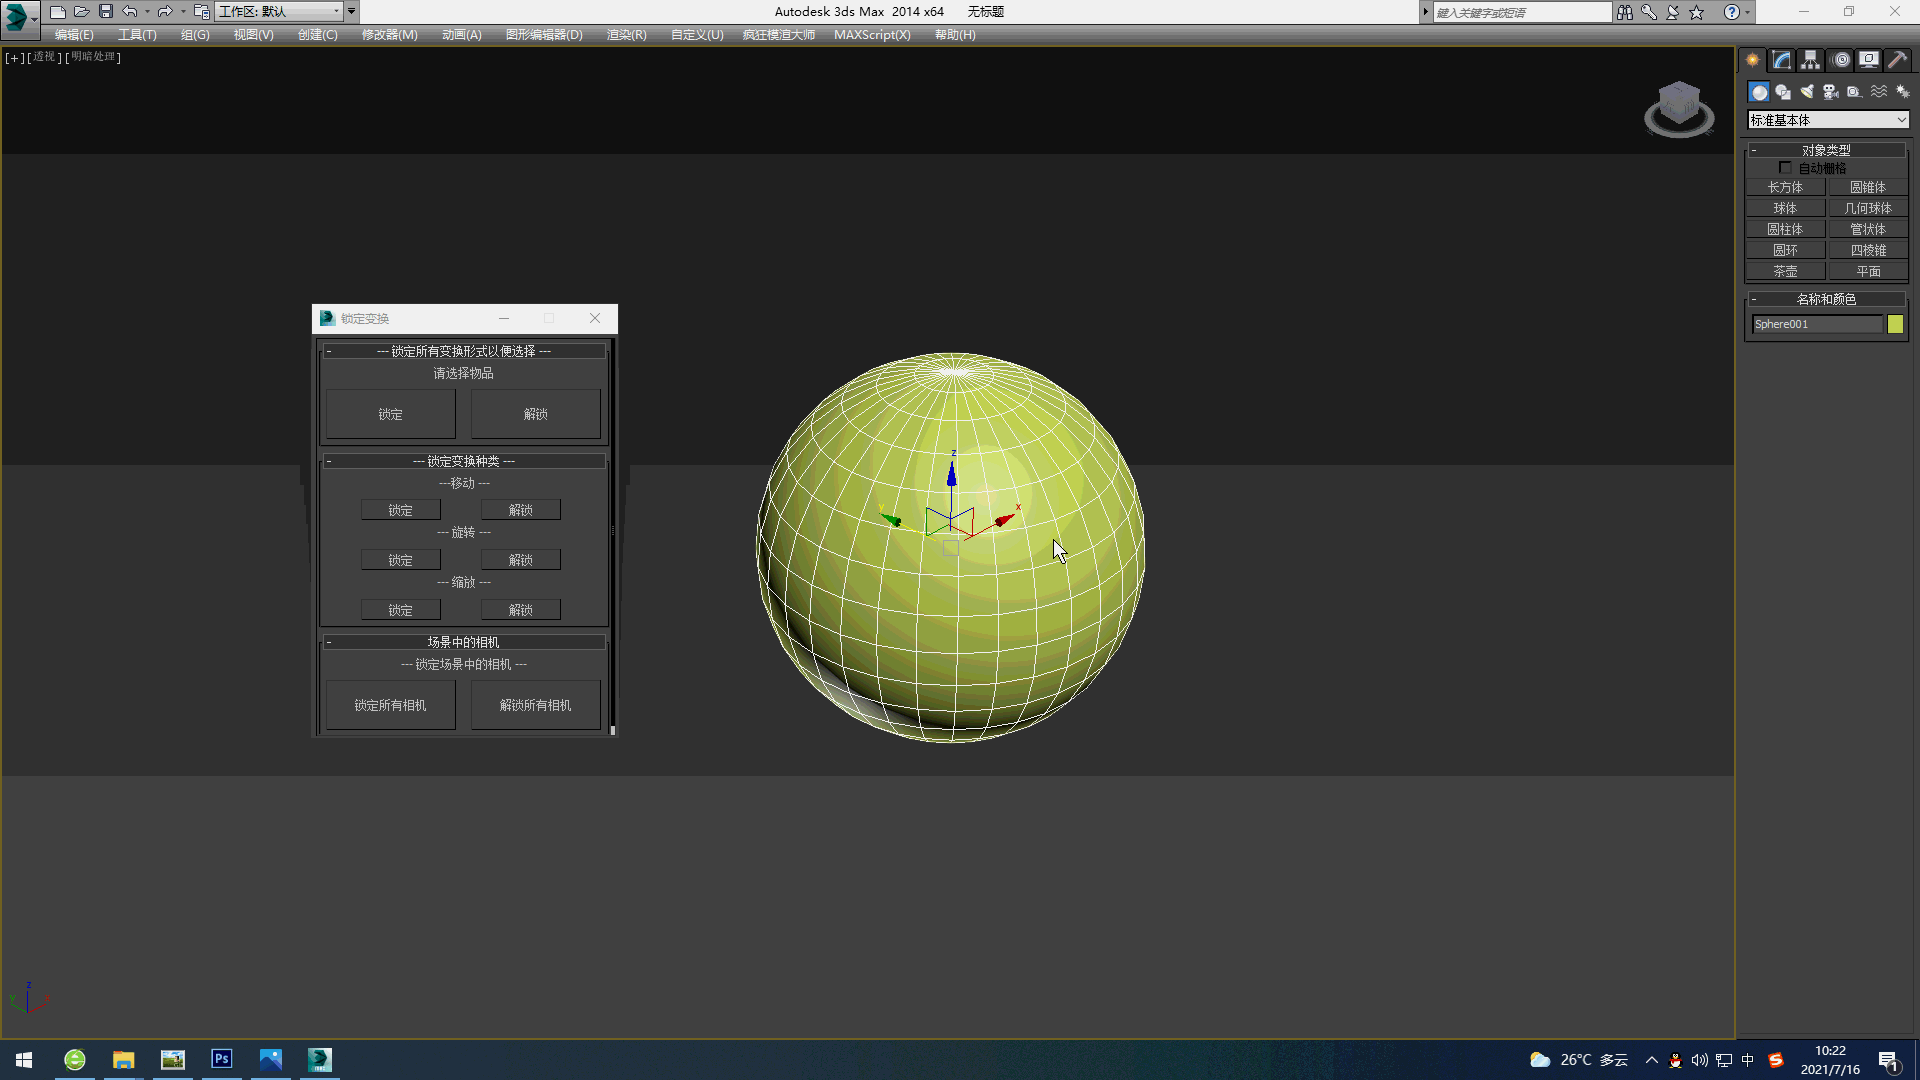Open the Hierarchy panel tab
The width and height of the screenshot is (1920, 1080).
[1810, 61]
